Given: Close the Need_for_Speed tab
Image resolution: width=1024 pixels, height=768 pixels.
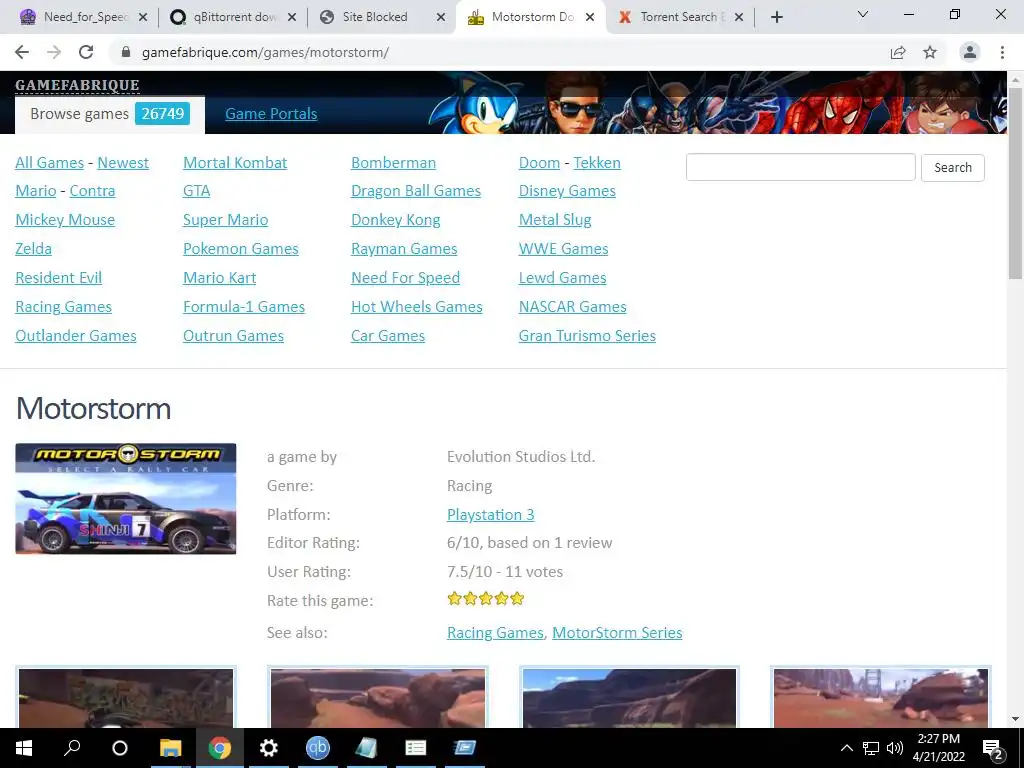Looking at the screenshot, I should 143,17.
